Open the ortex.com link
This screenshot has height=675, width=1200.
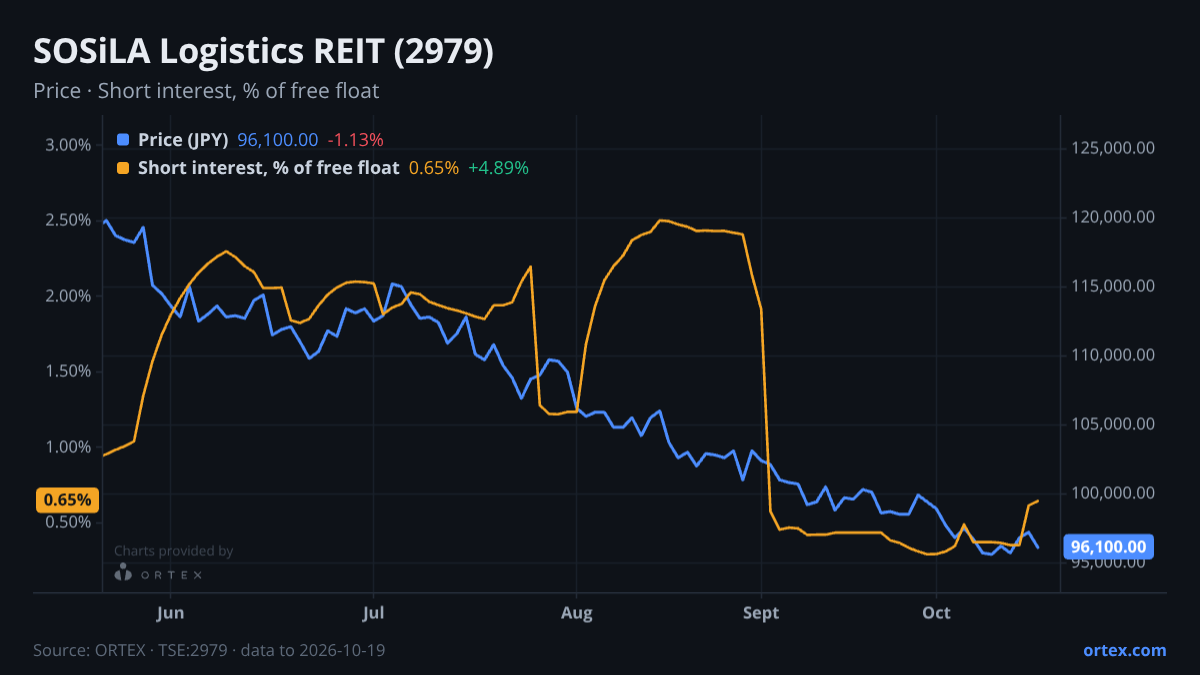click(1124, 650)
